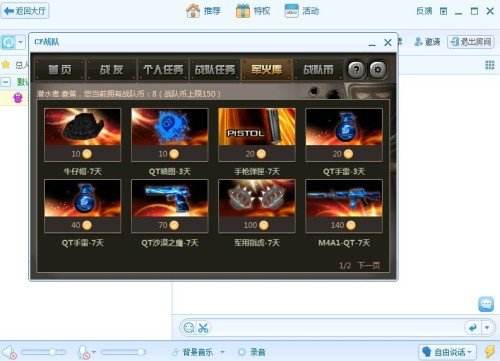This screenshot has height=361, width=500.
Task: Open the 特权 gift box icon
Action: 243,11
